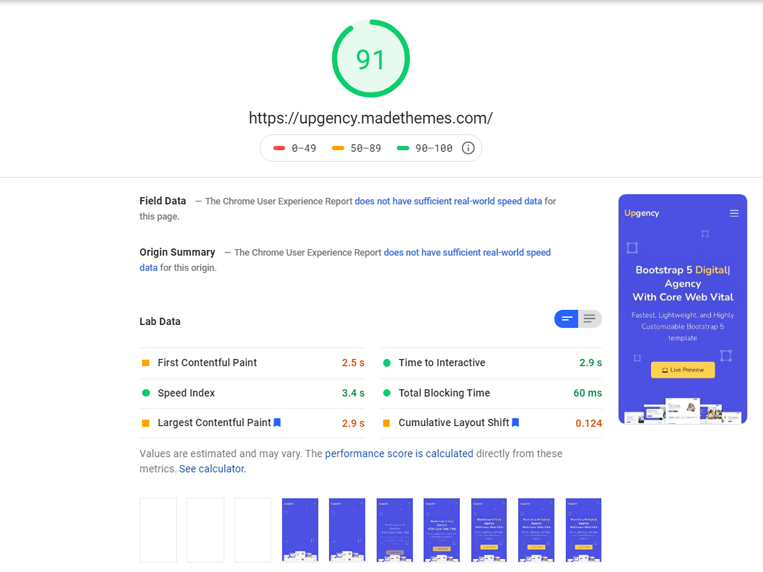763x572 pixels.
Task: Click the bookmark icon next to Cumulative Layout Shift
Action: coord(515,423)
